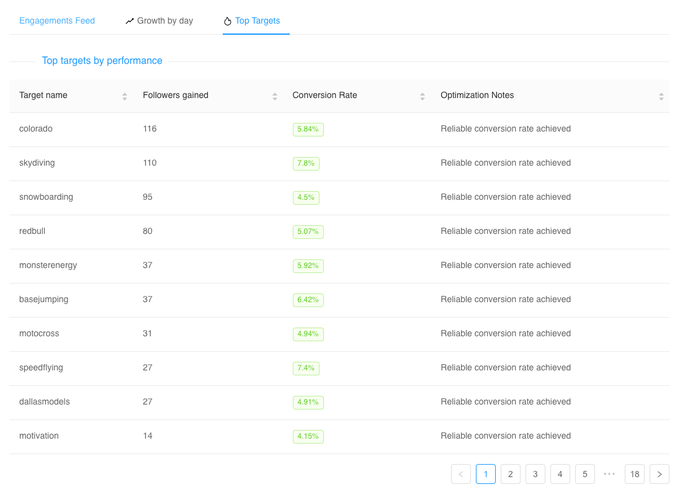The height and width of the screenshot is (492, 680).
Task: Click colorado's optimization note text
Action: 506,129
